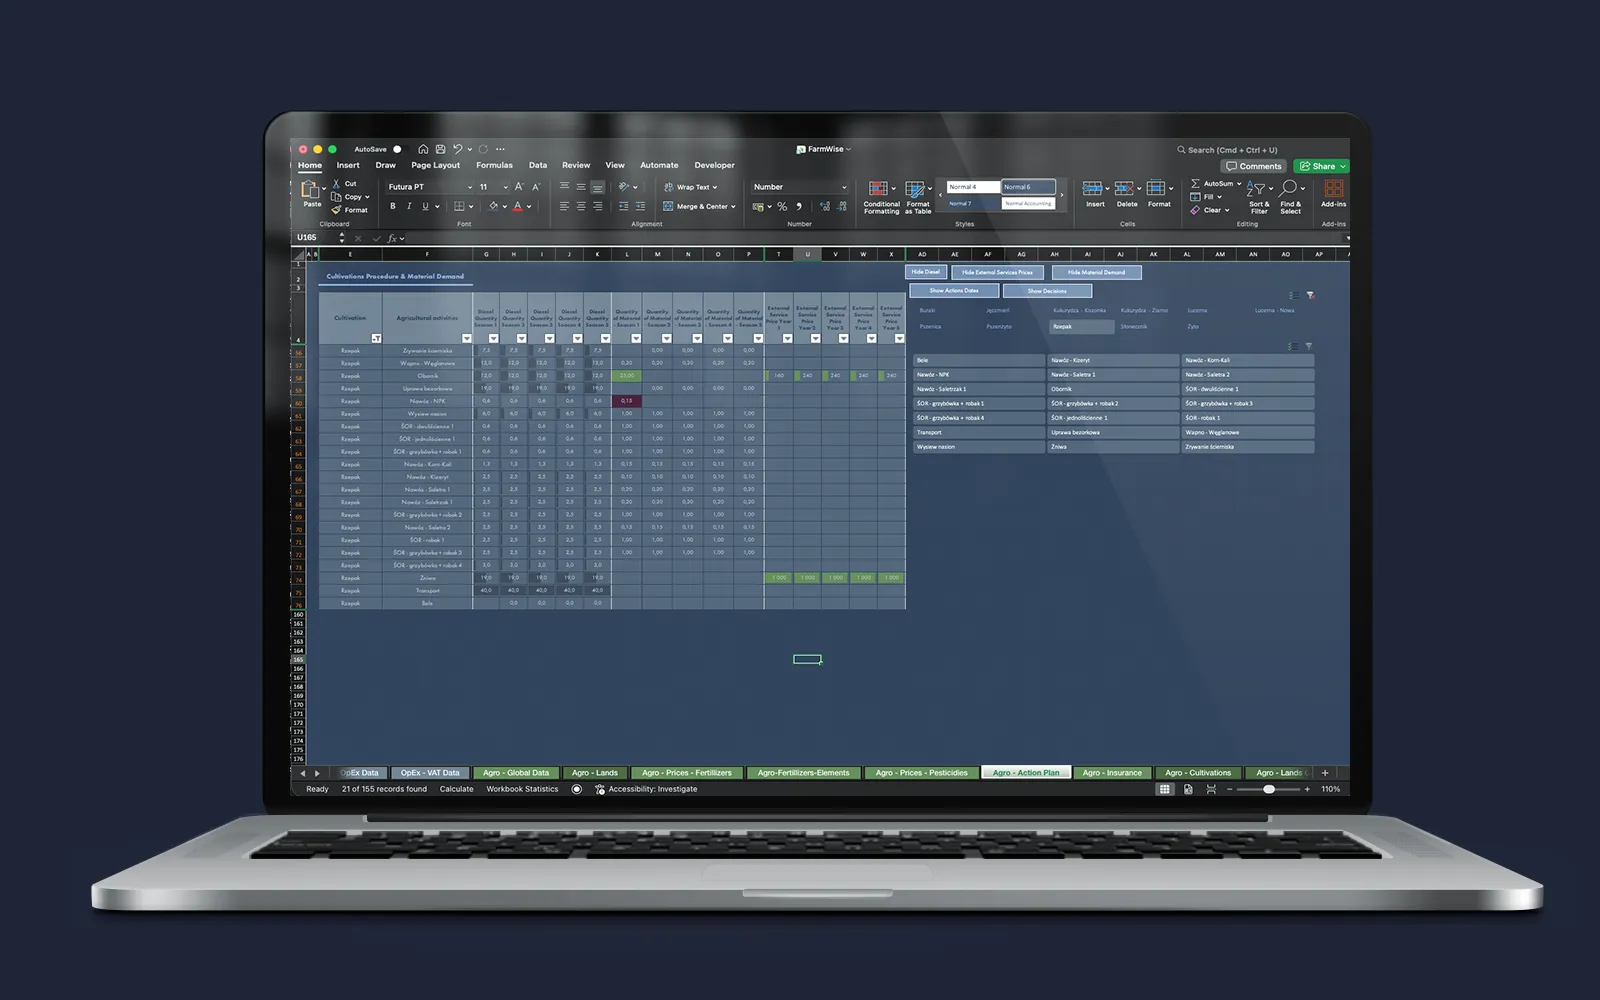Switch to OpEx - VAT Data sheet

(x=430, y=773)
